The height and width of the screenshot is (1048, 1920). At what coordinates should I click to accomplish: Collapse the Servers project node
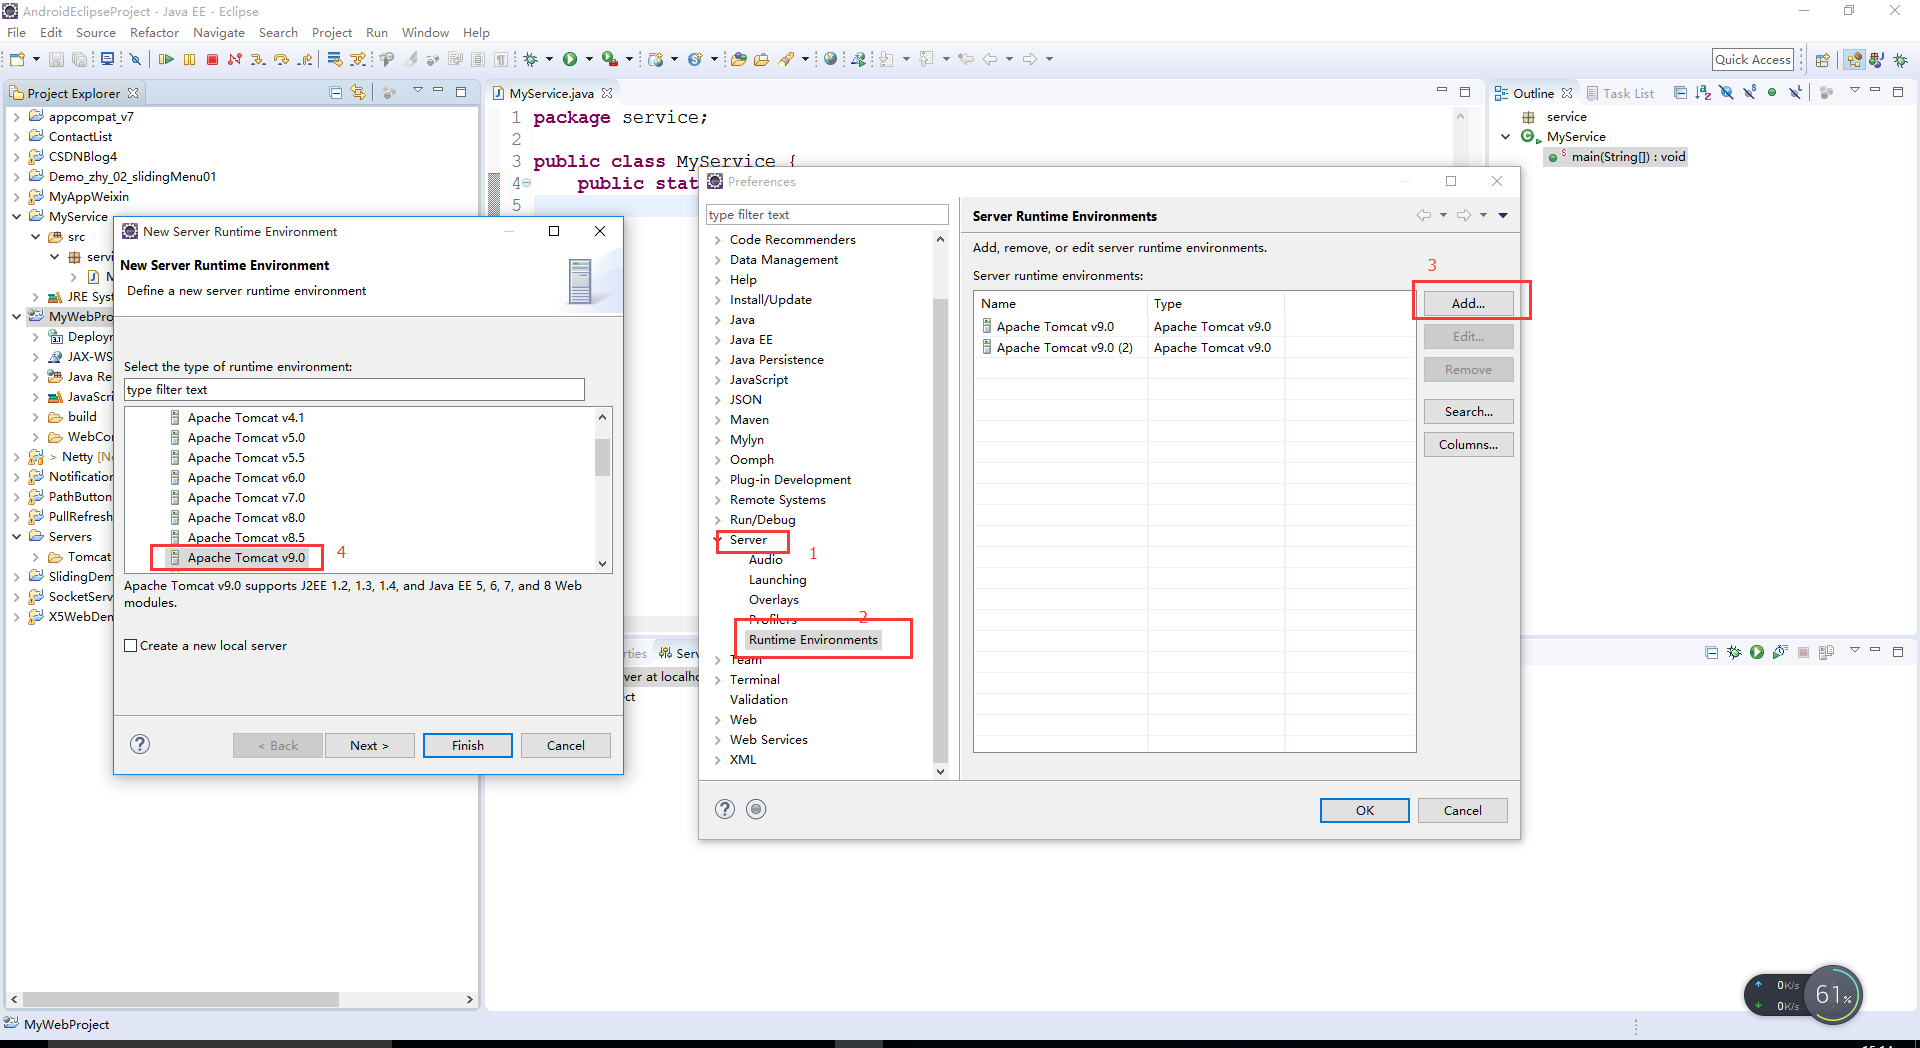point(16,537)
